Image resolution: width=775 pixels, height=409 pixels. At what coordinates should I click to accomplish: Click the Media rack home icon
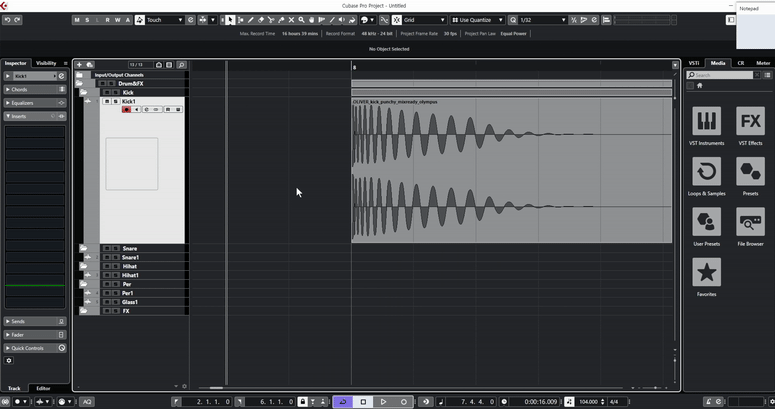[699, 86]
